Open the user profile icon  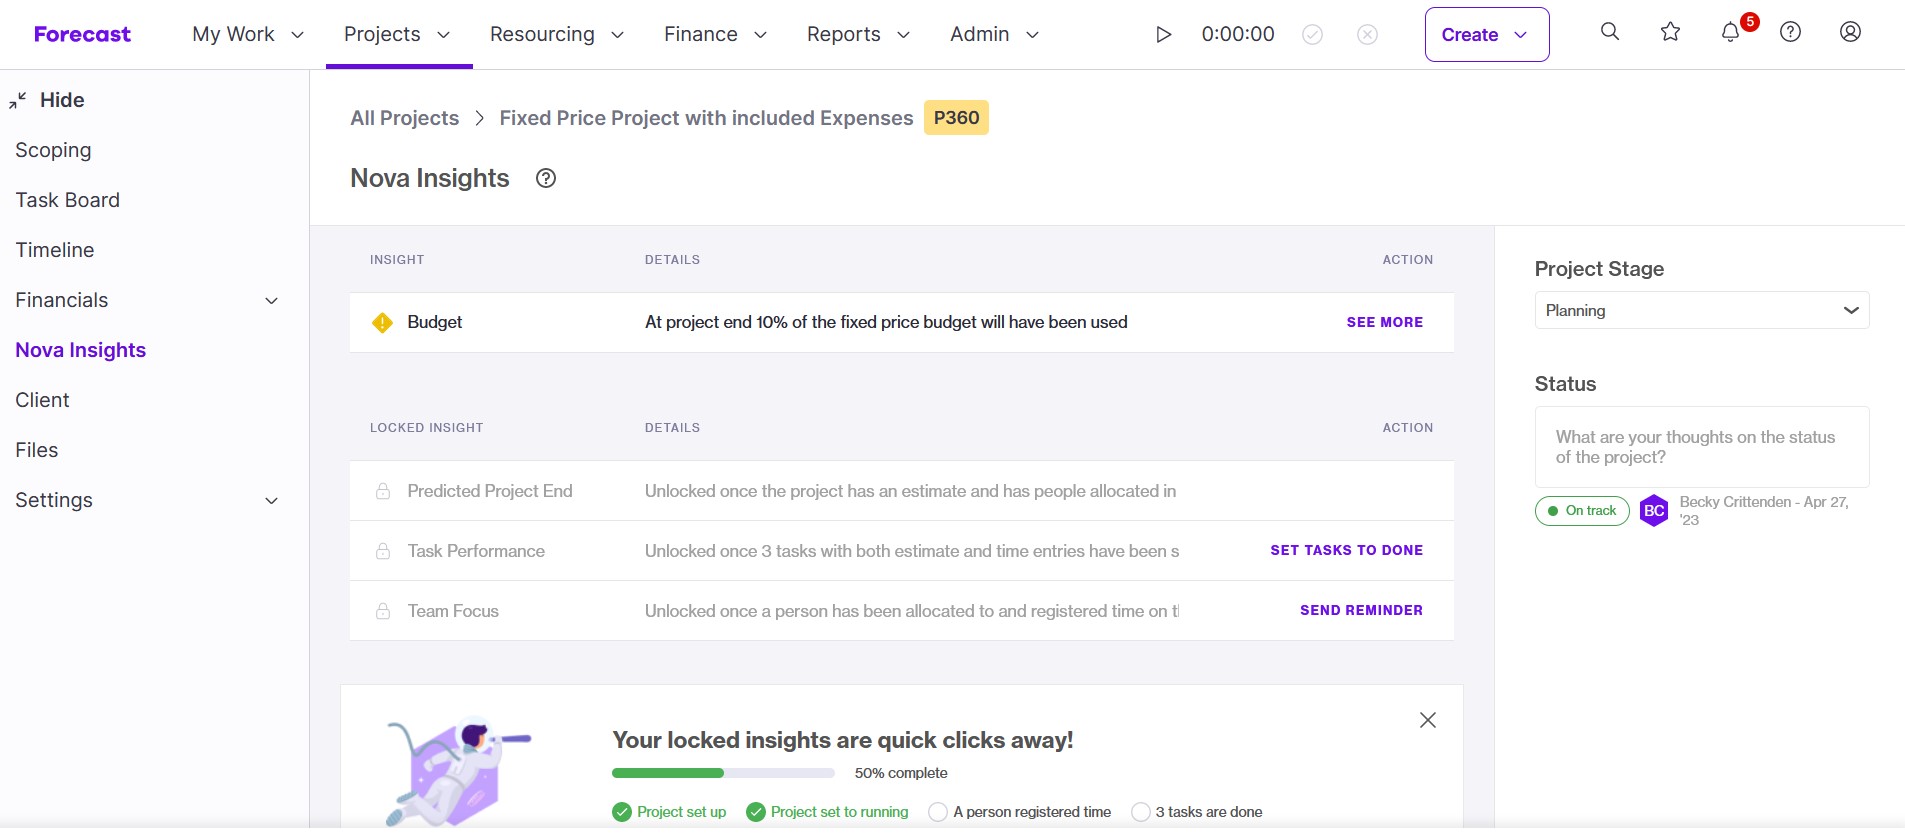tap(1851, 32)
